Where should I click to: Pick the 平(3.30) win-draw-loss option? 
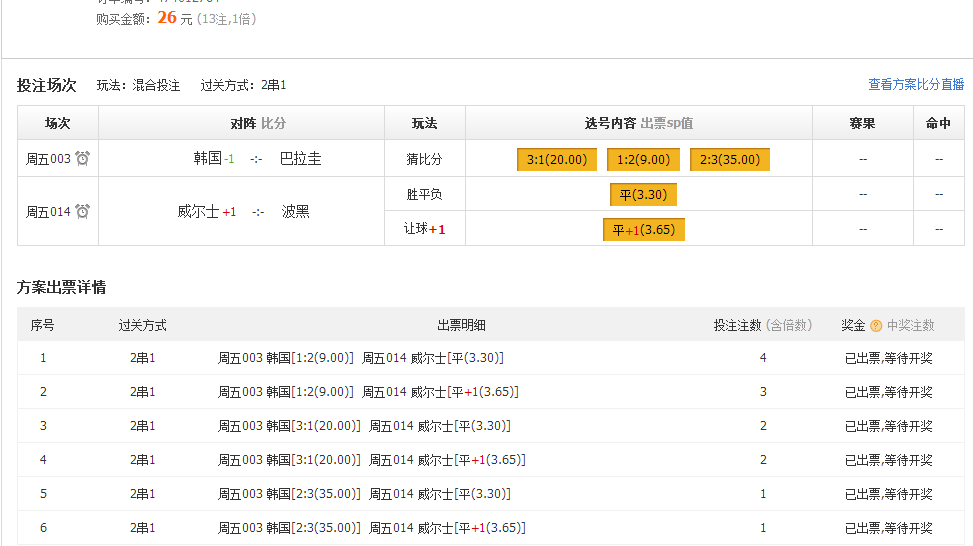point(643,194)
